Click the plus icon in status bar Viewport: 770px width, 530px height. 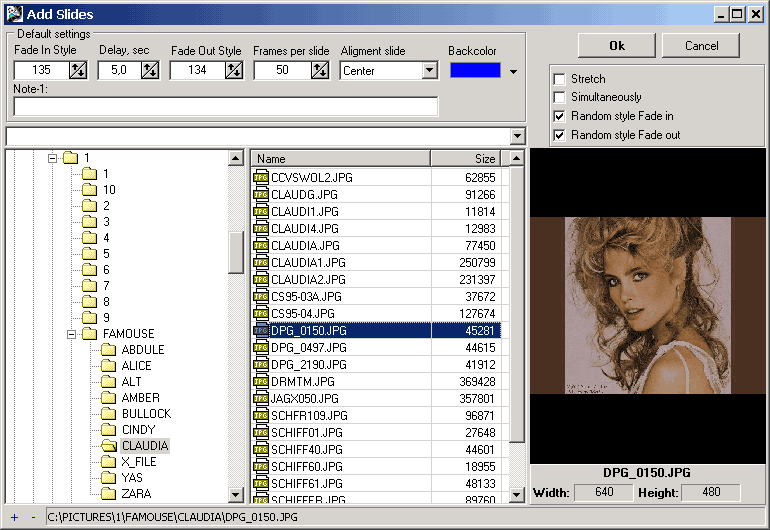[14, 517]
